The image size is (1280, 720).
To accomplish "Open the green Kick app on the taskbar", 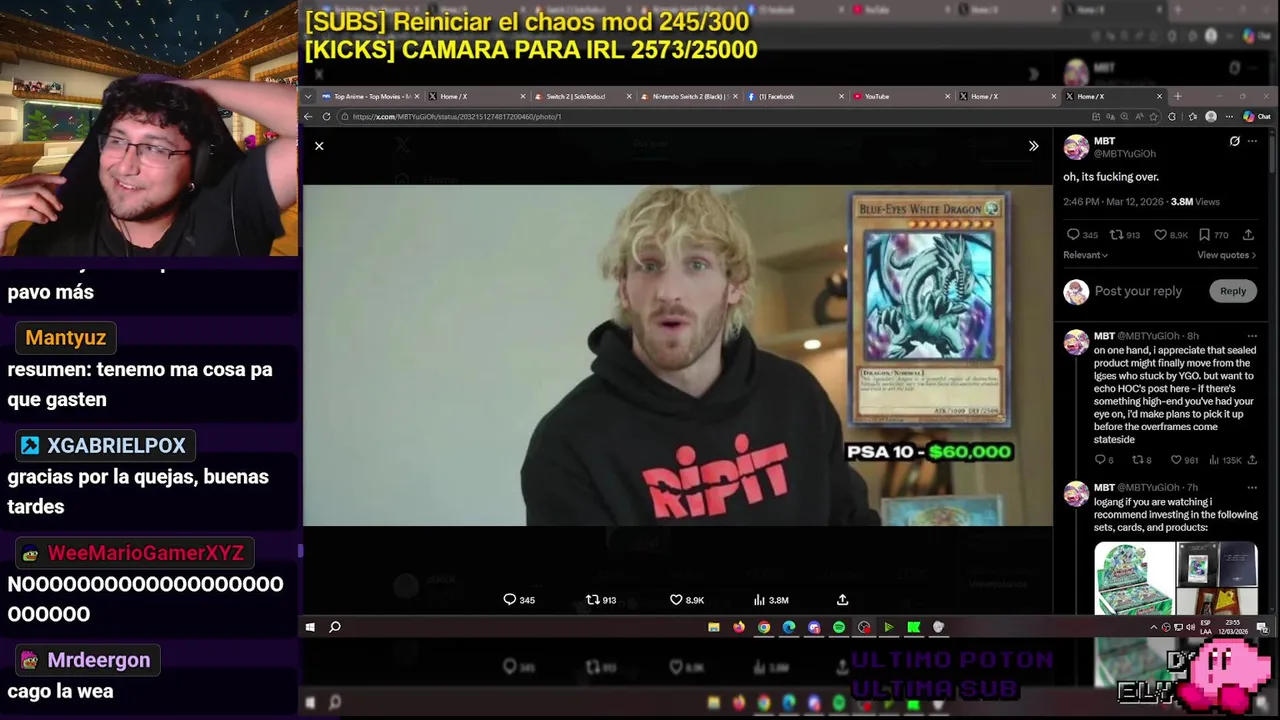I will tap(913, 627).
